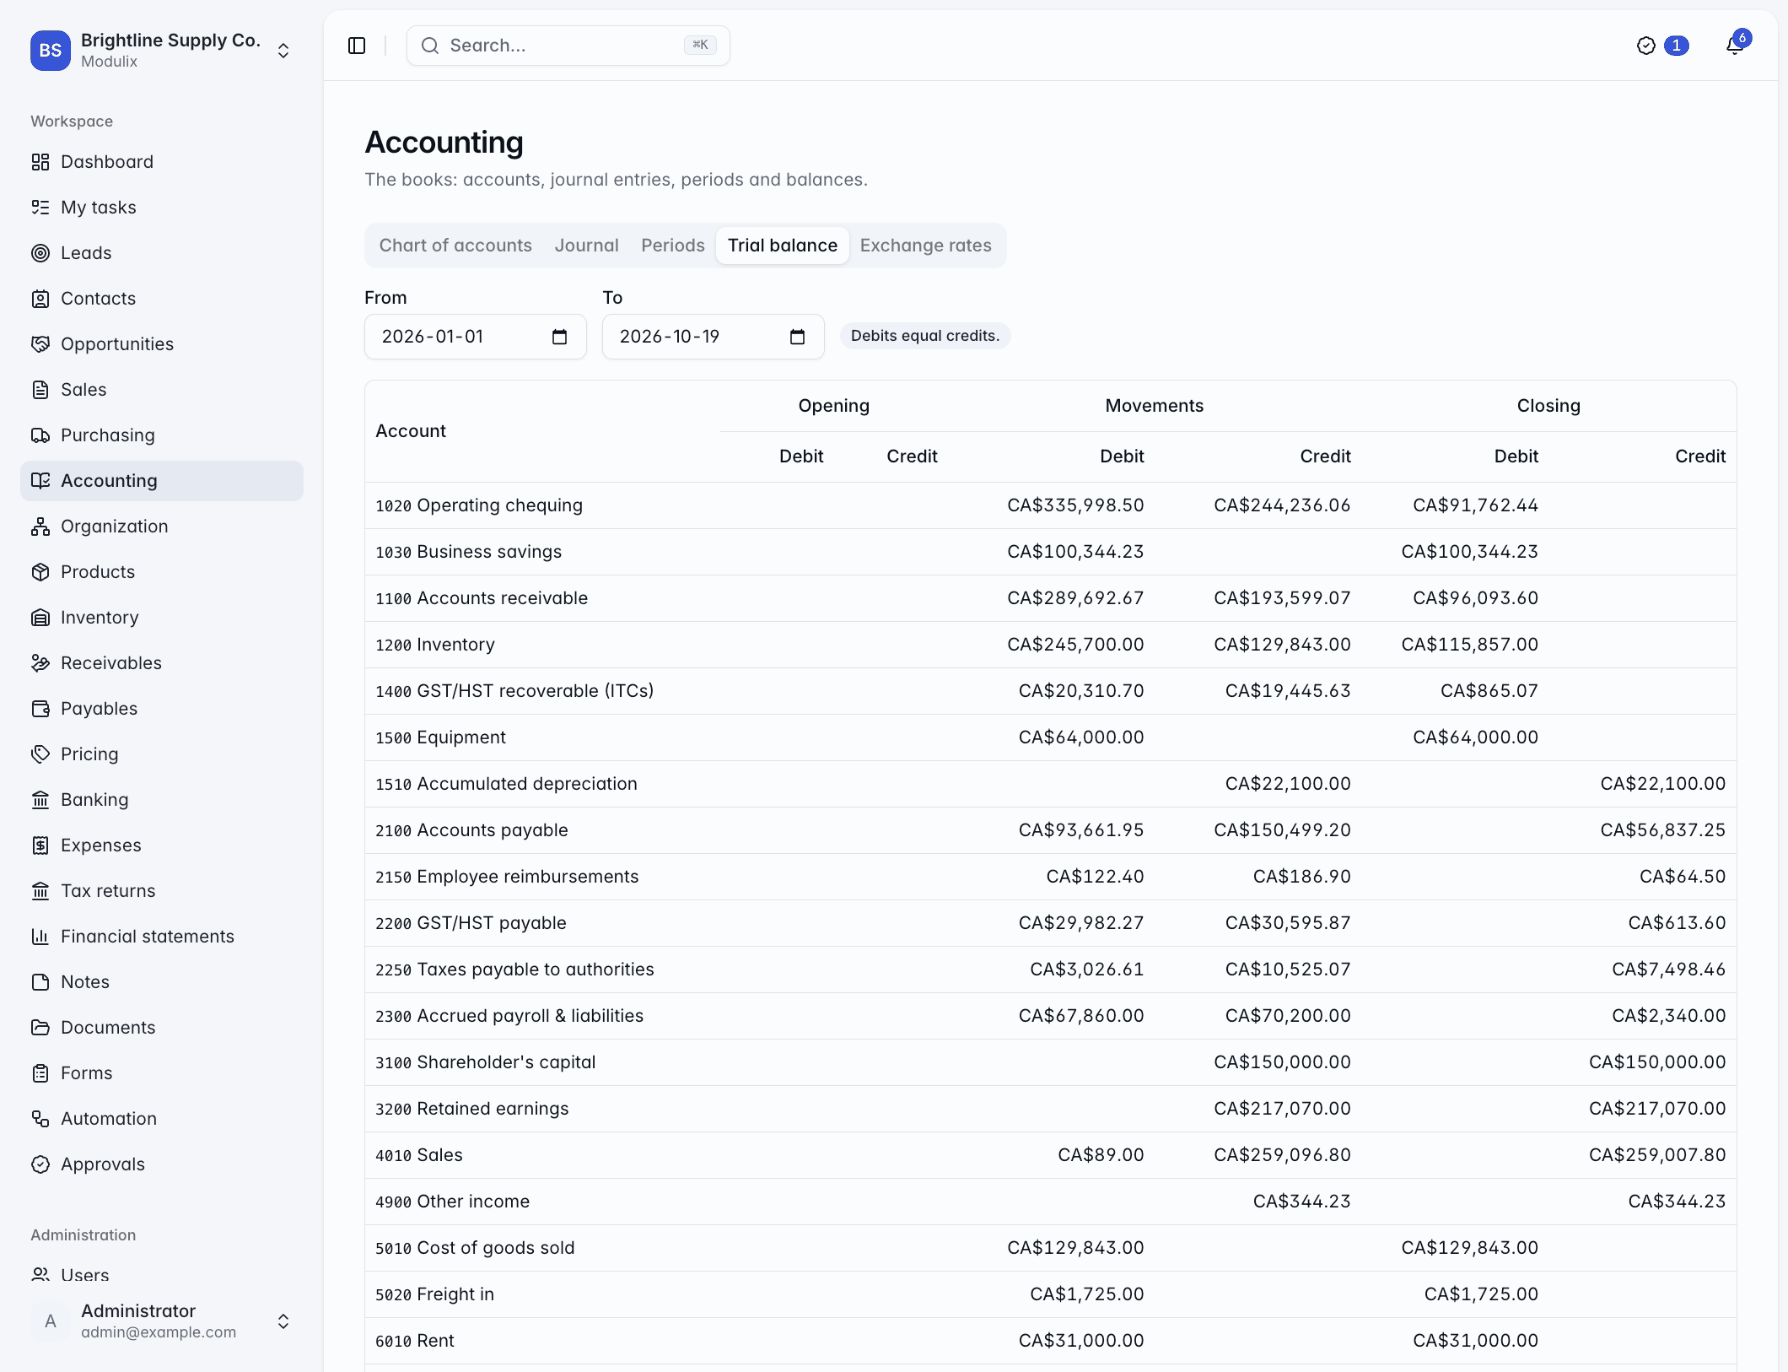1788x1372 pixels.
Task: Click the Leads target icon
Action: click(x=40, y=253)
